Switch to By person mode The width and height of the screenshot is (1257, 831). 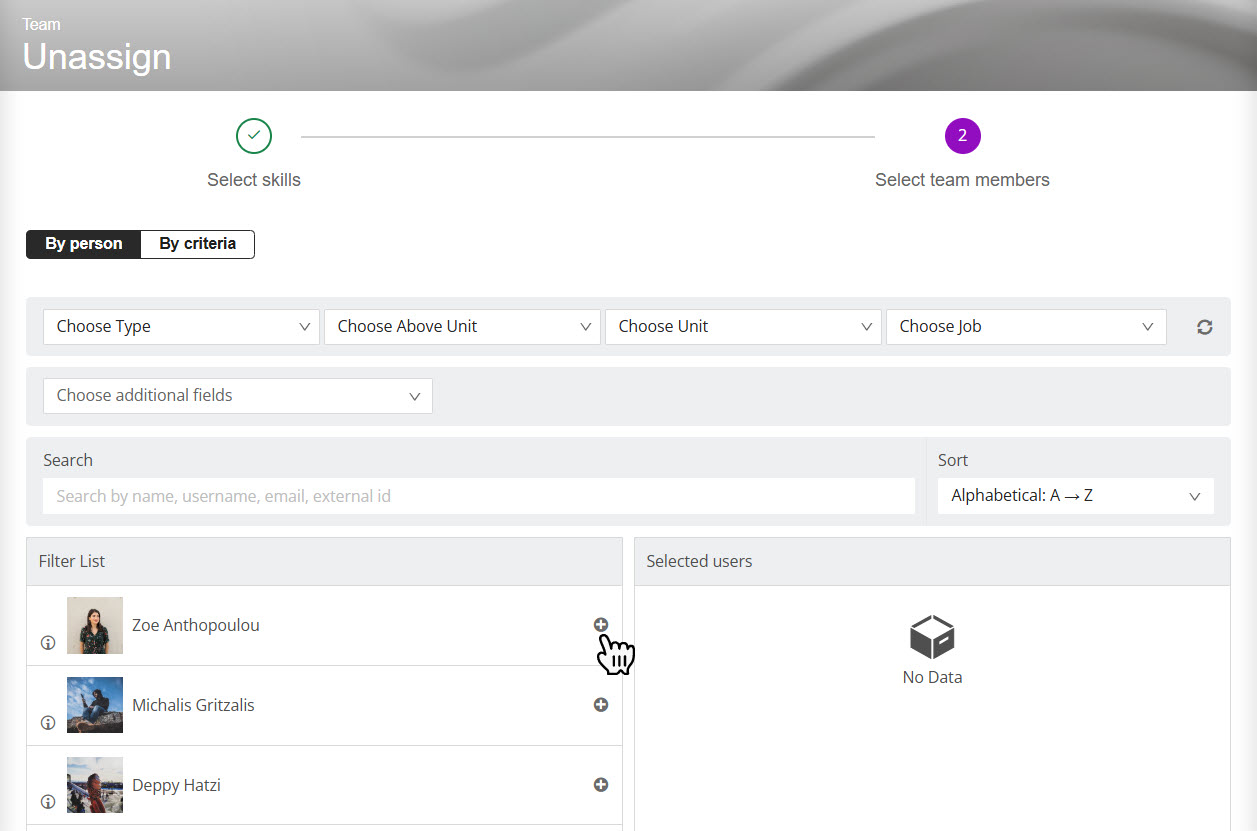(84, 244)
